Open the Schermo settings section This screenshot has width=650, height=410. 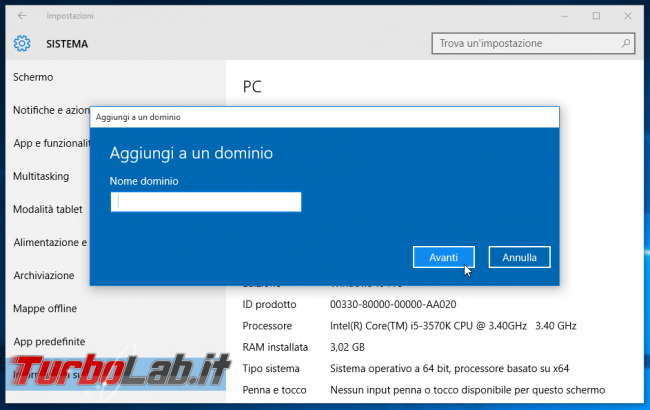[33, 77]
